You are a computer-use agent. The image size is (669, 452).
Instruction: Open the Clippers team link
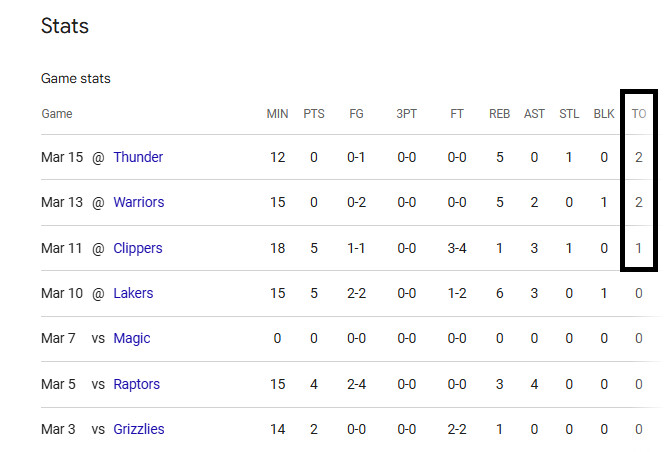click(x=138, y=248)
